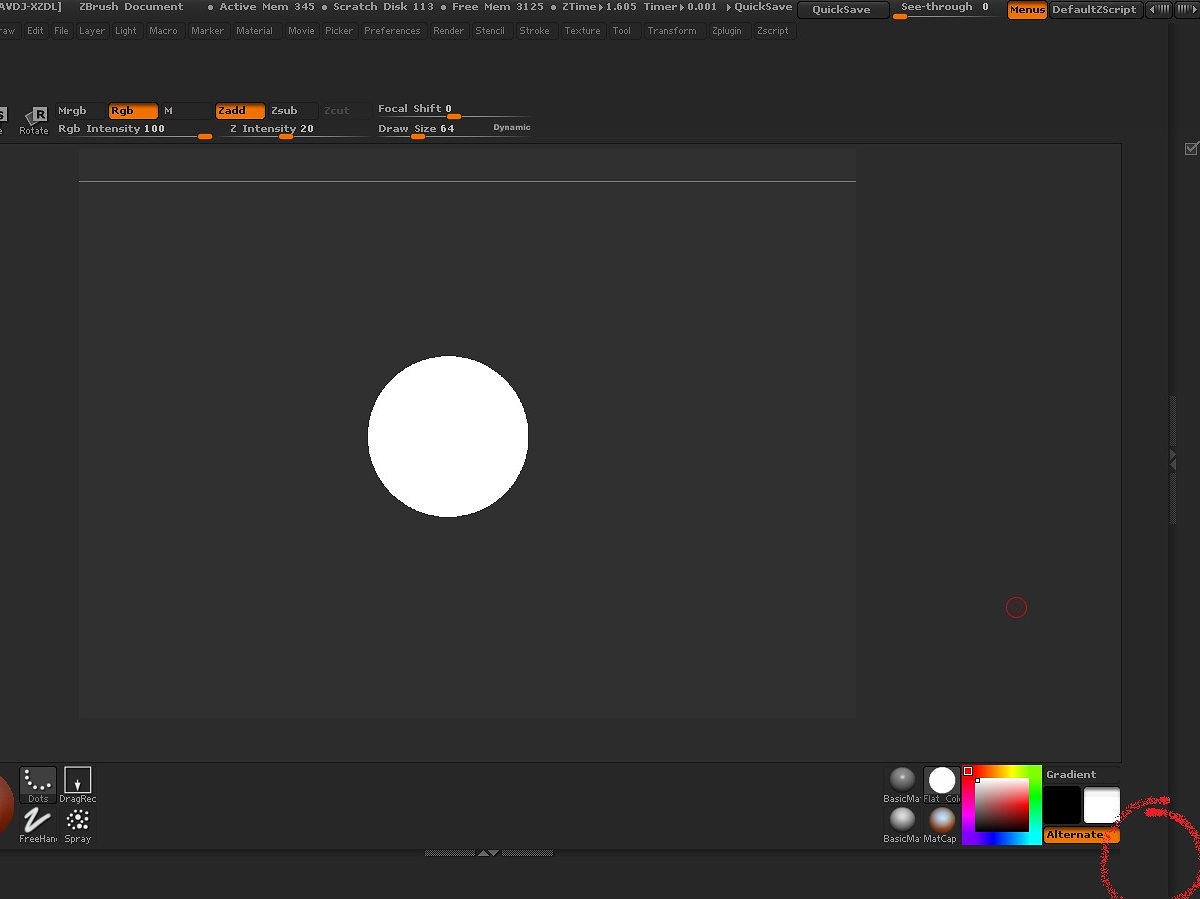Select the Dots stroke type
The height and width of the screenshot is (899, 1200).
click(38, 785)
